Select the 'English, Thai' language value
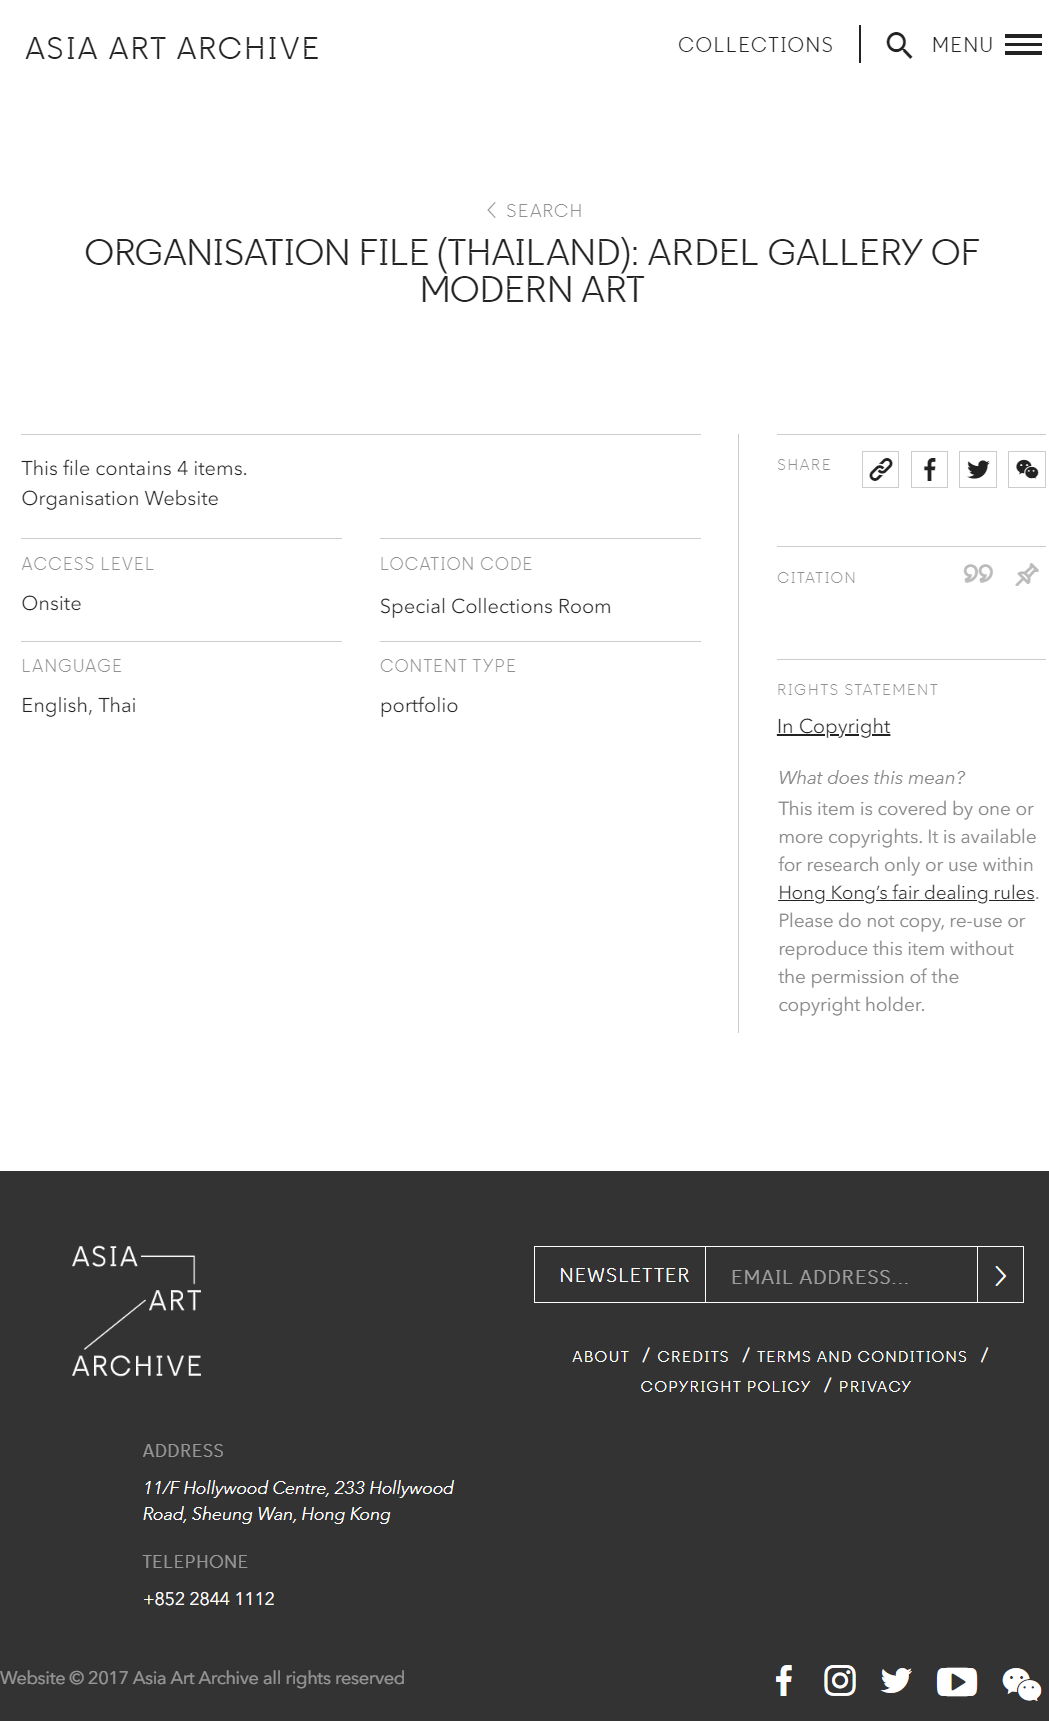This screenshot has height=1721, width=1049. [79, 705]
